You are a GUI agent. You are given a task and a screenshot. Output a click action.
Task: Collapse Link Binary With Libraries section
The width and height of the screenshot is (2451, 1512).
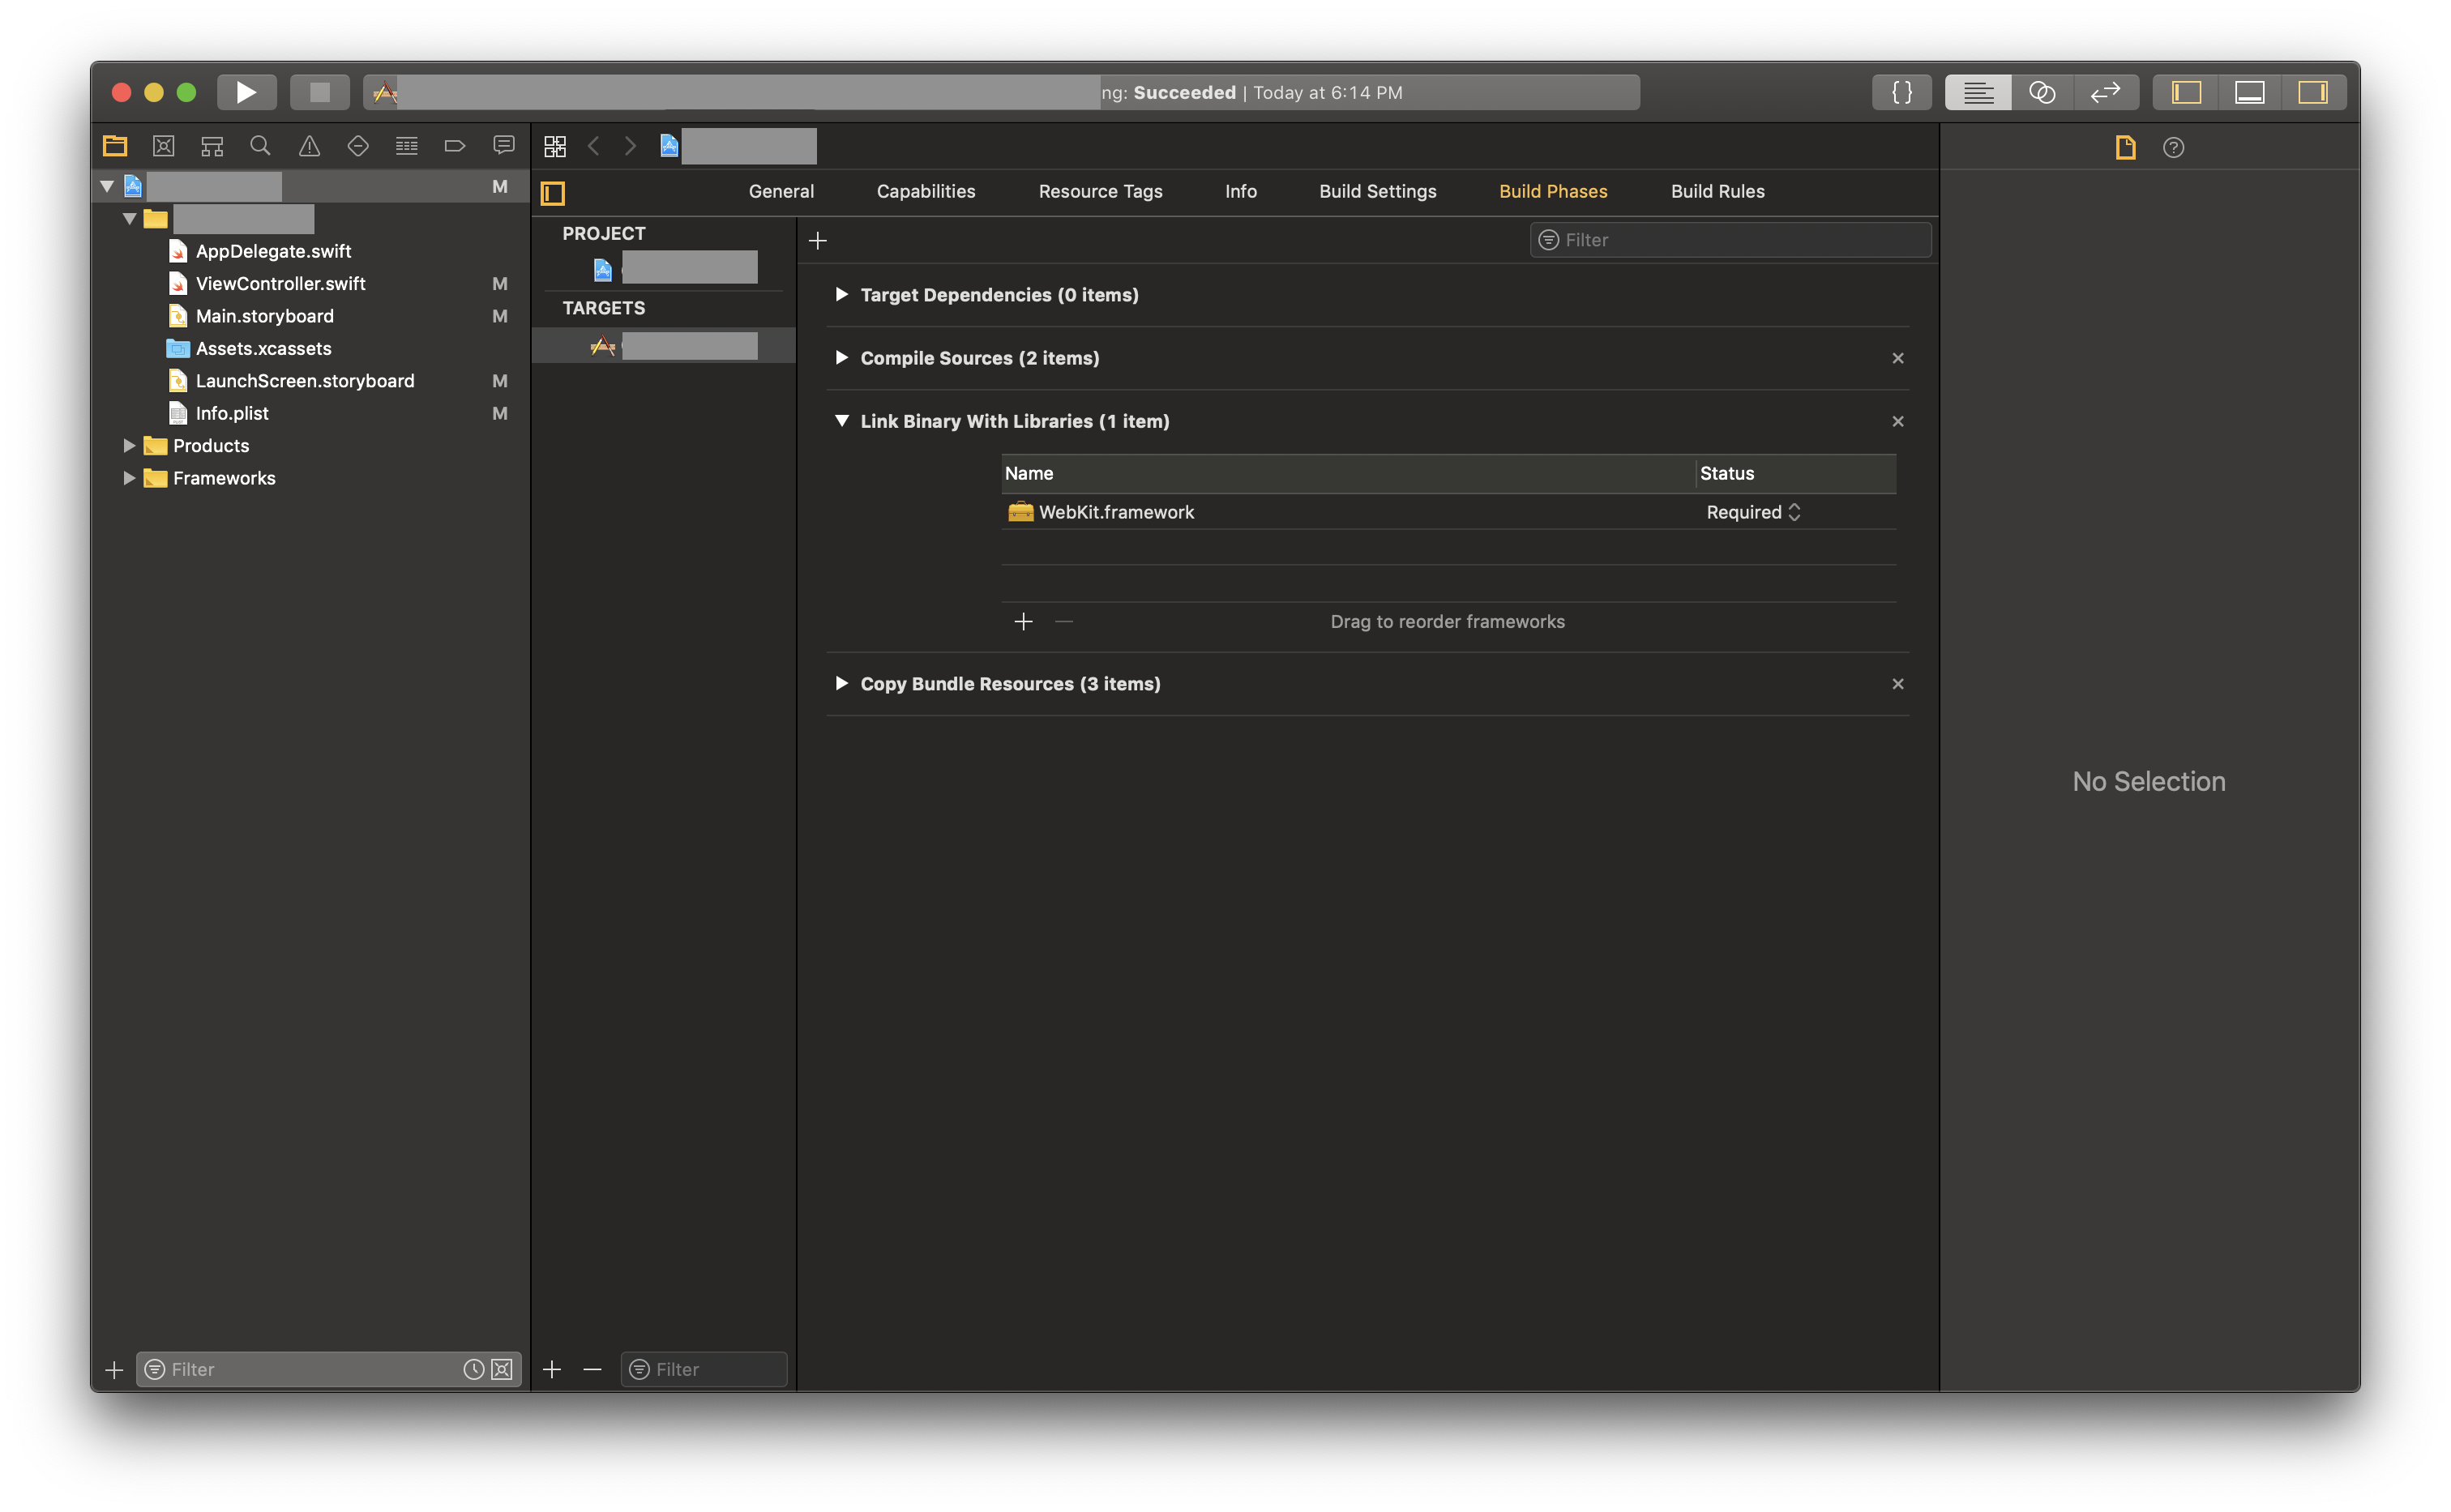[841, 421]
